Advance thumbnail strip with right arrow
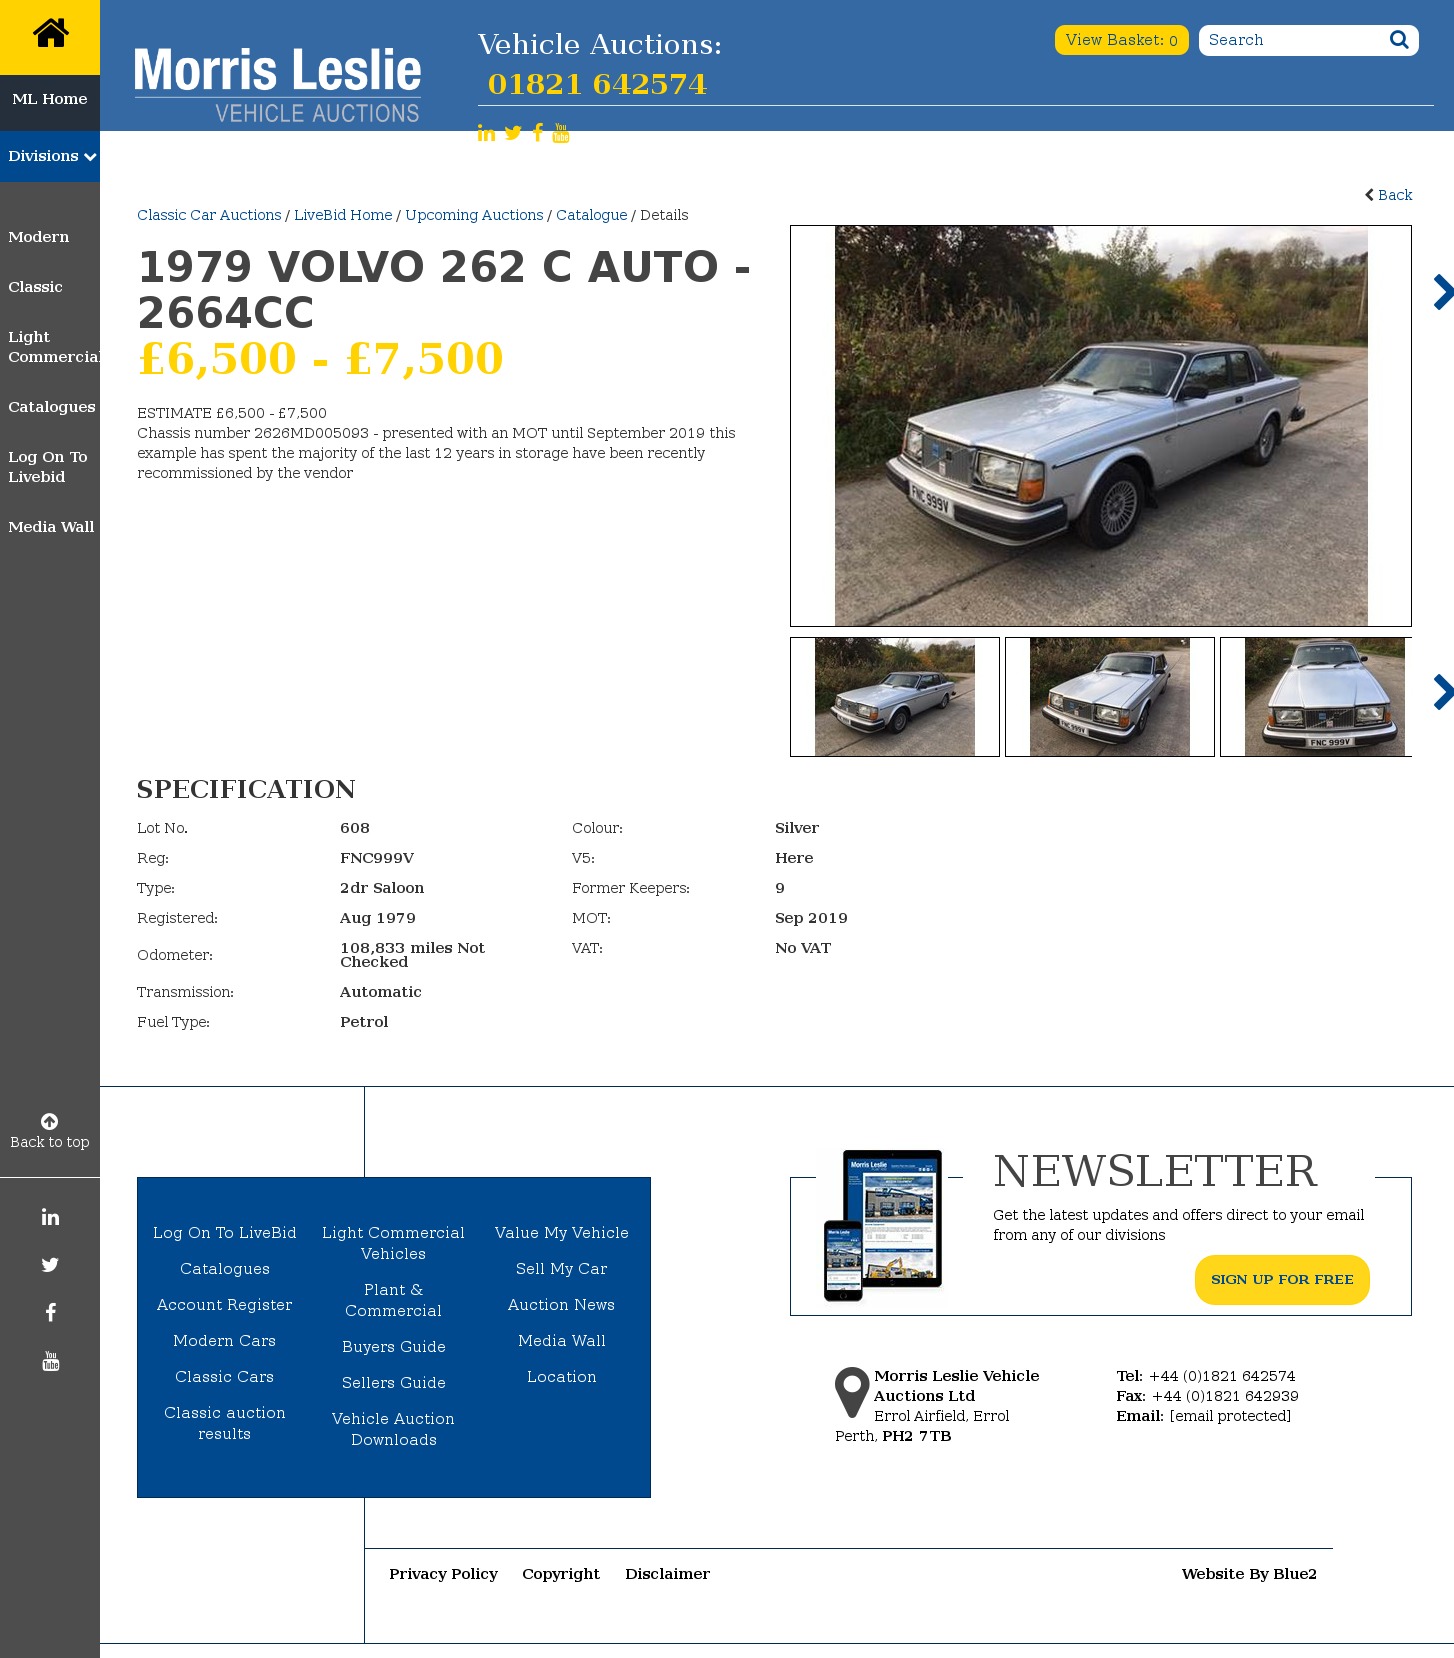This screenshot has width=1454, height=1658. pos(1442,692)
